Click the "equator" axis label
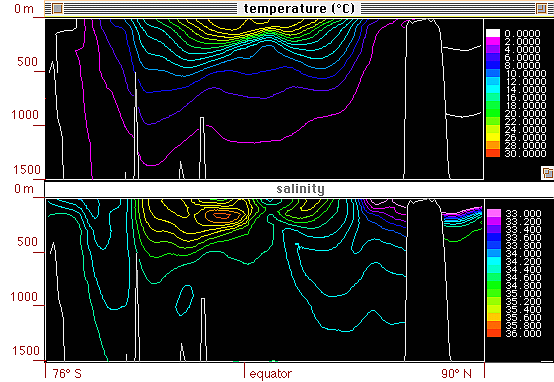The width and height of the screenshot is (554, 382). (x=271, y=374)
